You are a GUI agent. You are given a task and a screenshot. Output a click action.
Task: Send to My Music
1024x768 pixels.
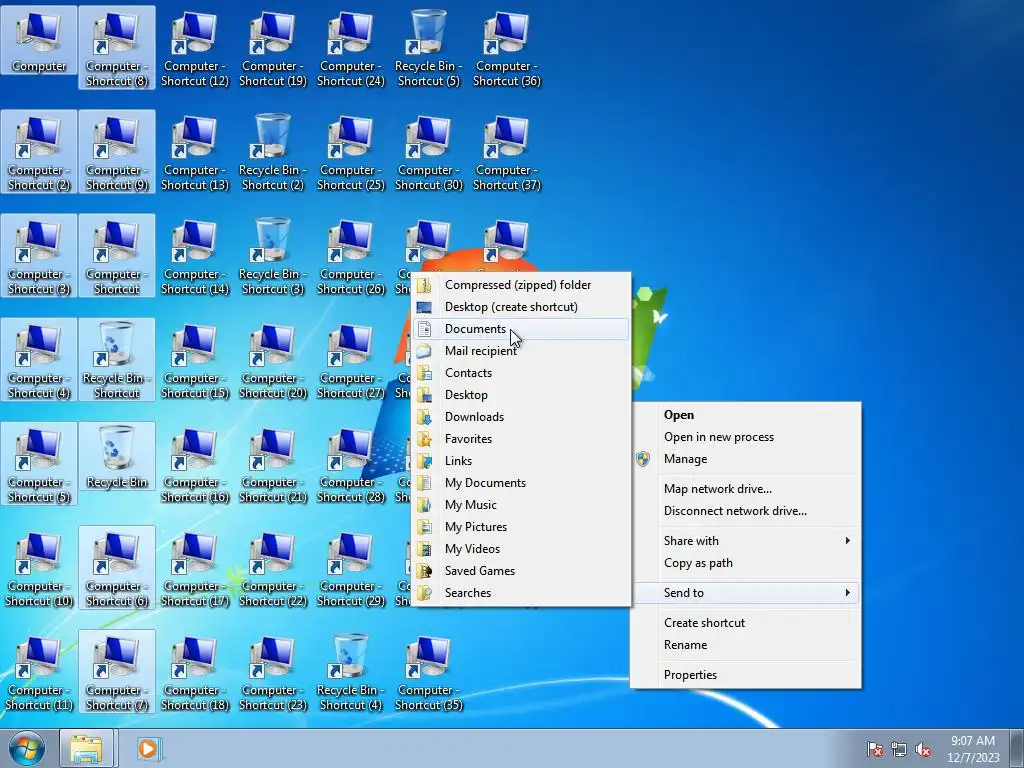coord(520,505)
